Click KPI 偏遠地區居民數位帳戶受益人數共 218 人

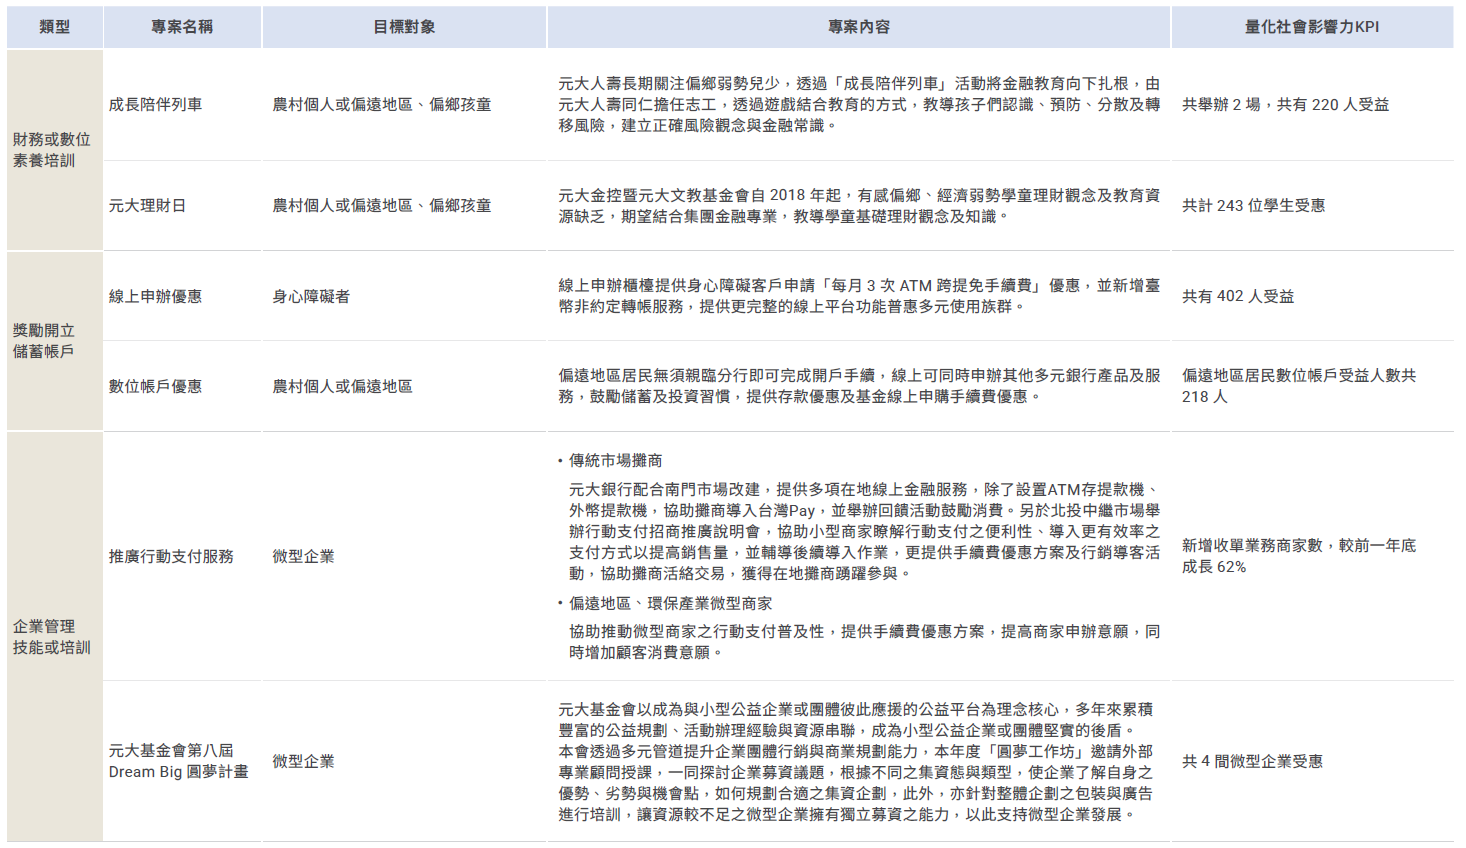(x=1299, y=386)
